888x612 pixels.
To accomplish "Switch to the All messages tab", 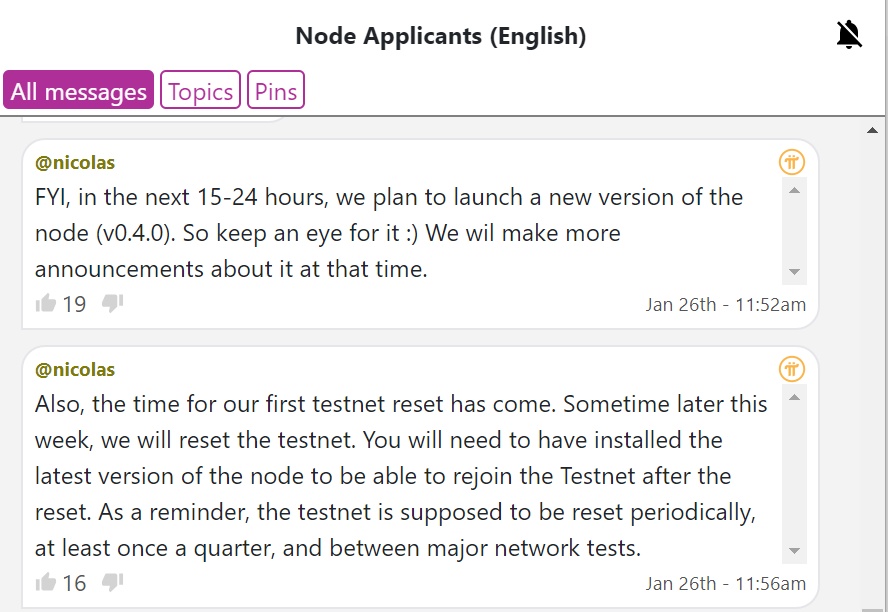I will pyautogui.click(x=79, y=89).
